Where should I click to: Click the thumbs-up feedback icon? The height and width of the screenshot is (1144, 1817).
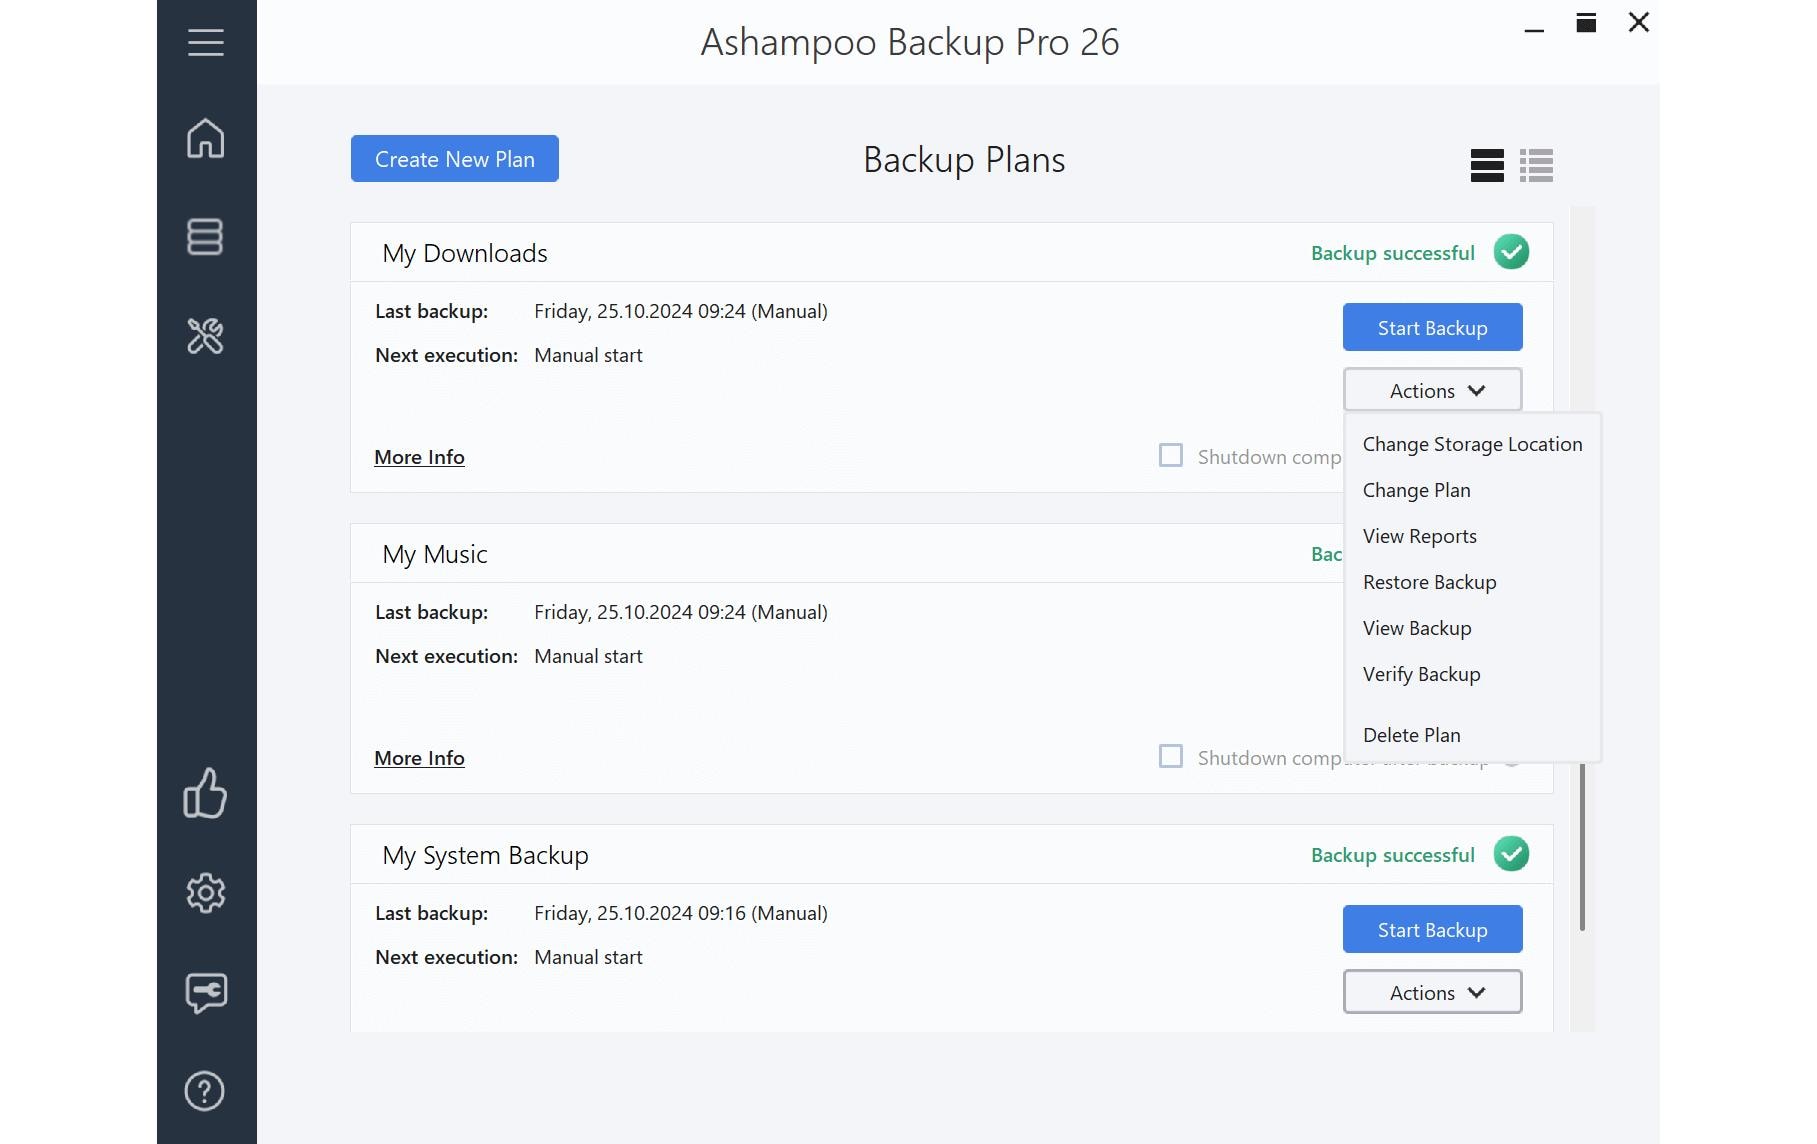tap(205, 793)
